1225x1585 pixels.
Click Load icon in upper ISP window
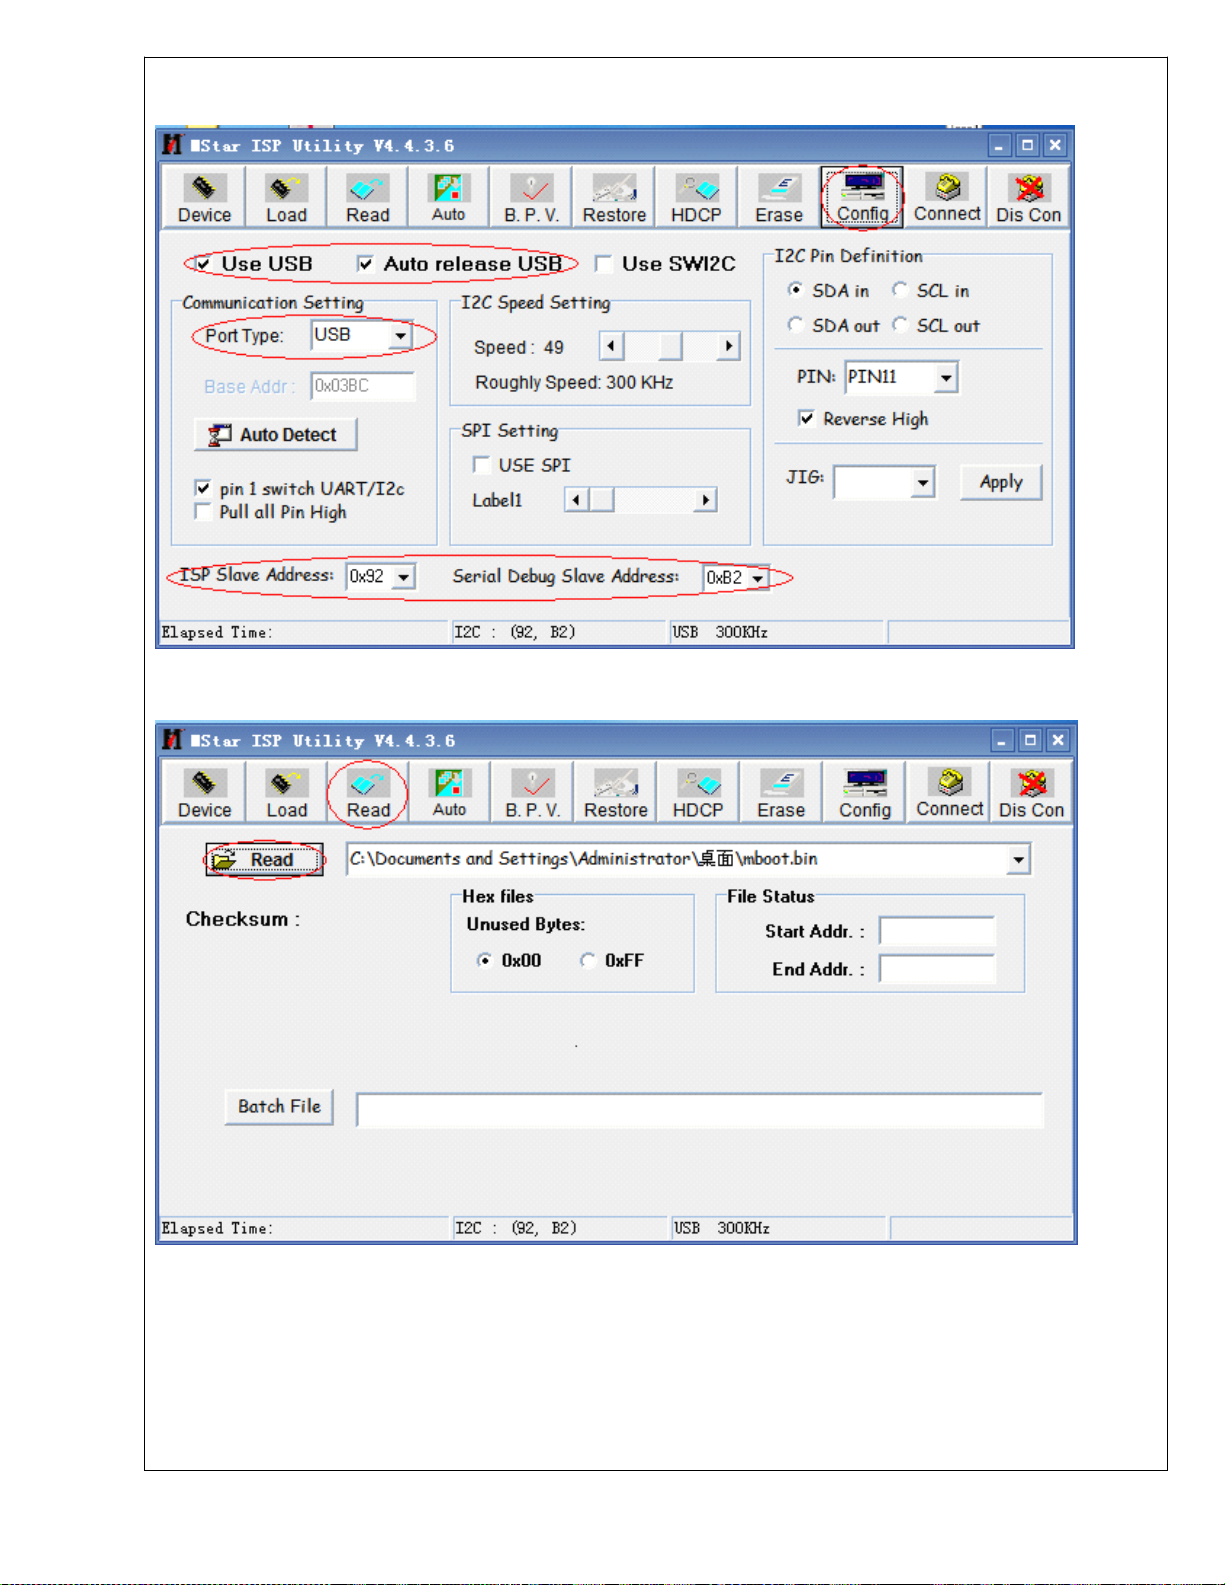coord(286,197)
